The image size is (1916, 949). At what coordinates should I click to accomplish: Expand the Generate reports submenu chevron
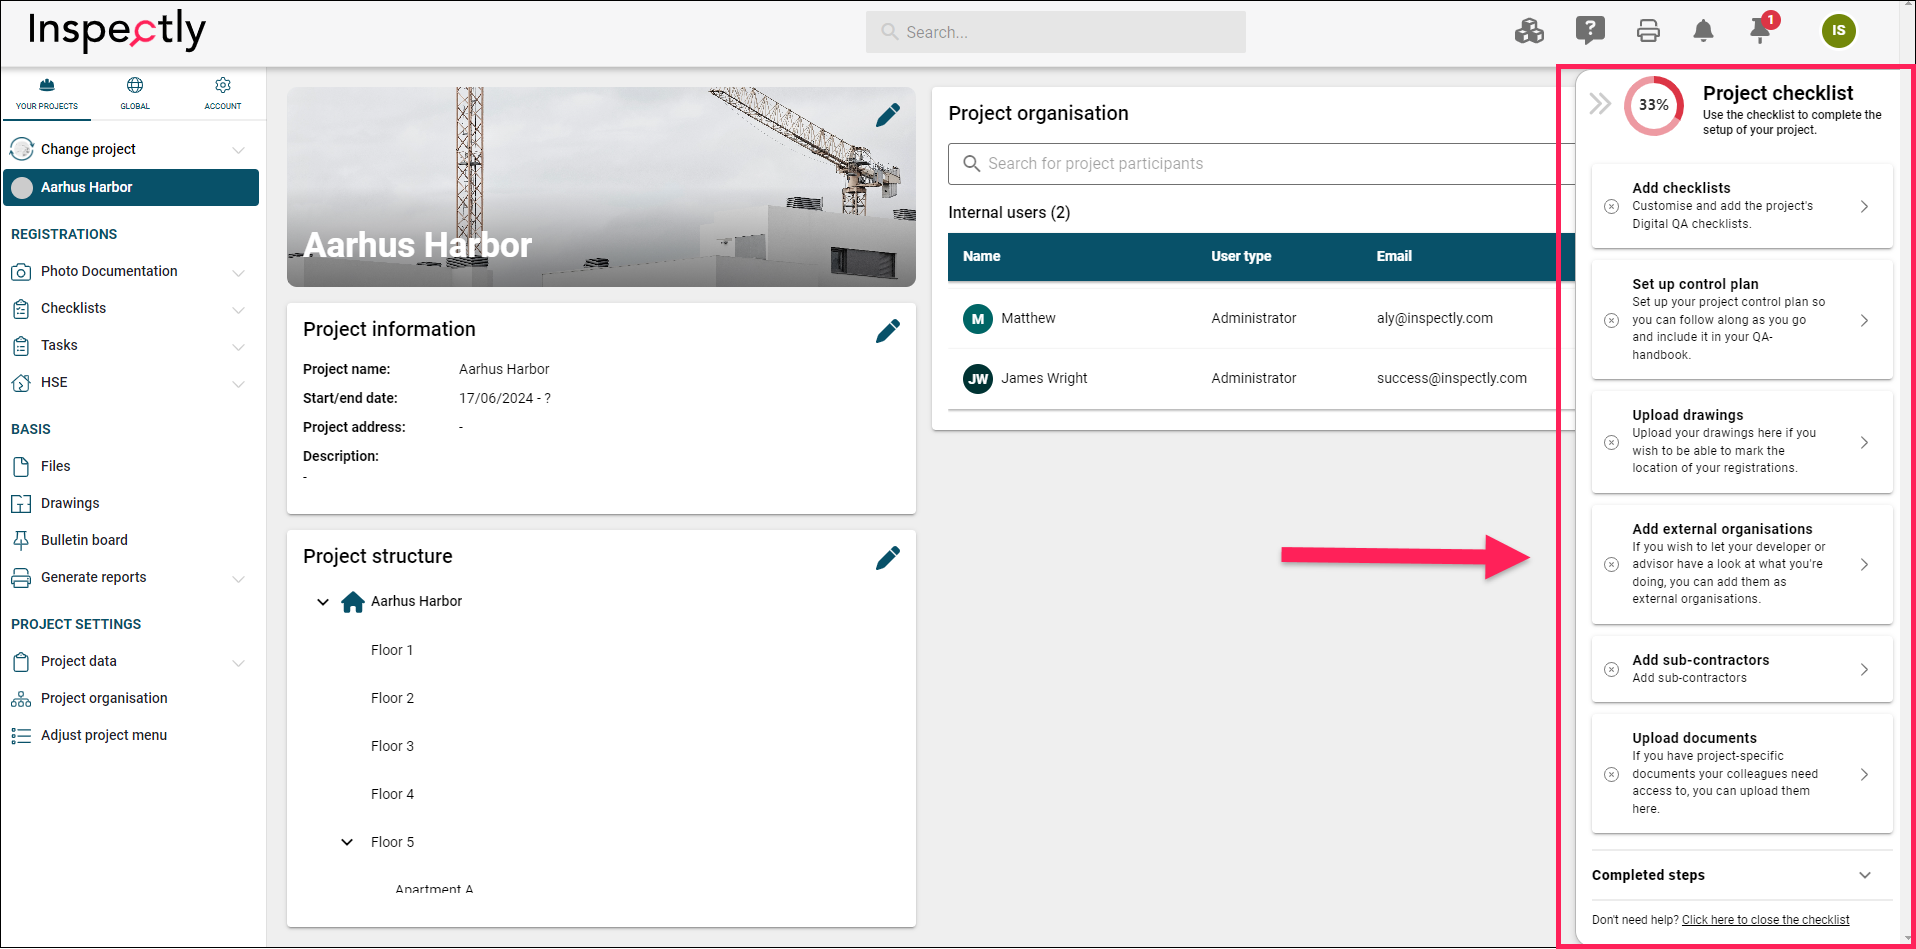238,579
